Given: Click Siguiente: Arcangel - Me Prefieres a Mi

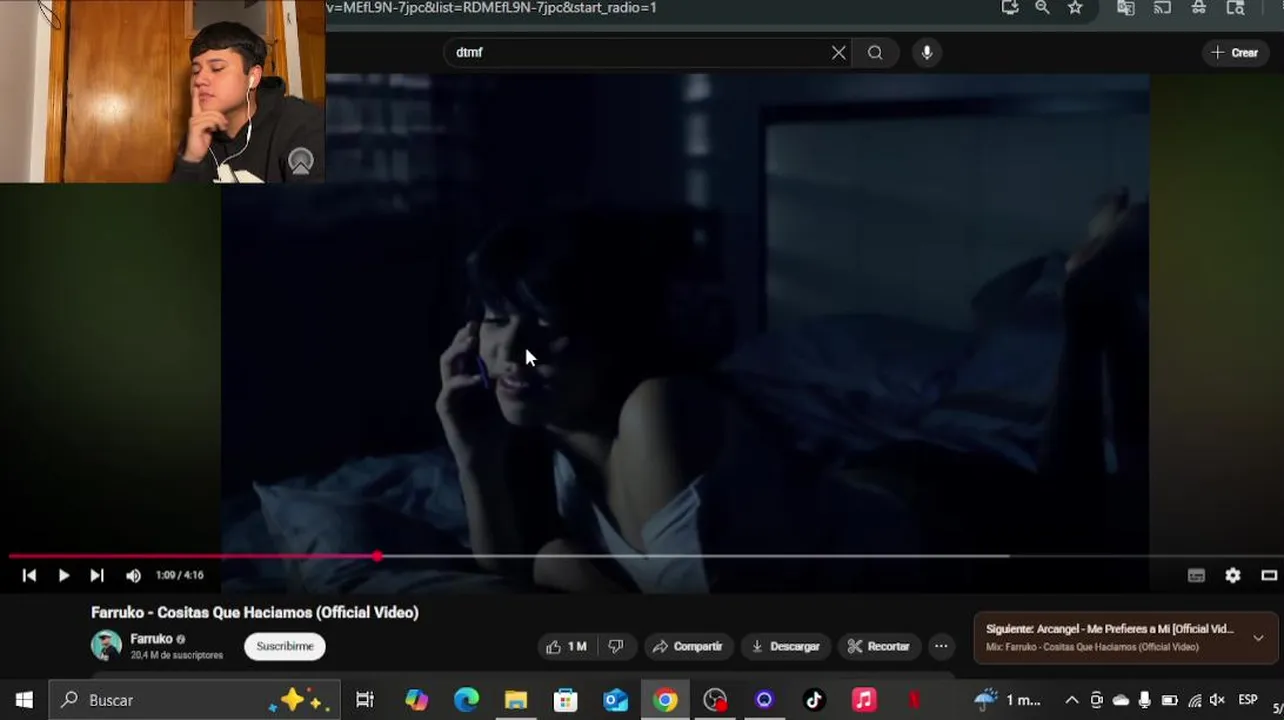Looking at the screenshot, I should (x=1110, y=629).
